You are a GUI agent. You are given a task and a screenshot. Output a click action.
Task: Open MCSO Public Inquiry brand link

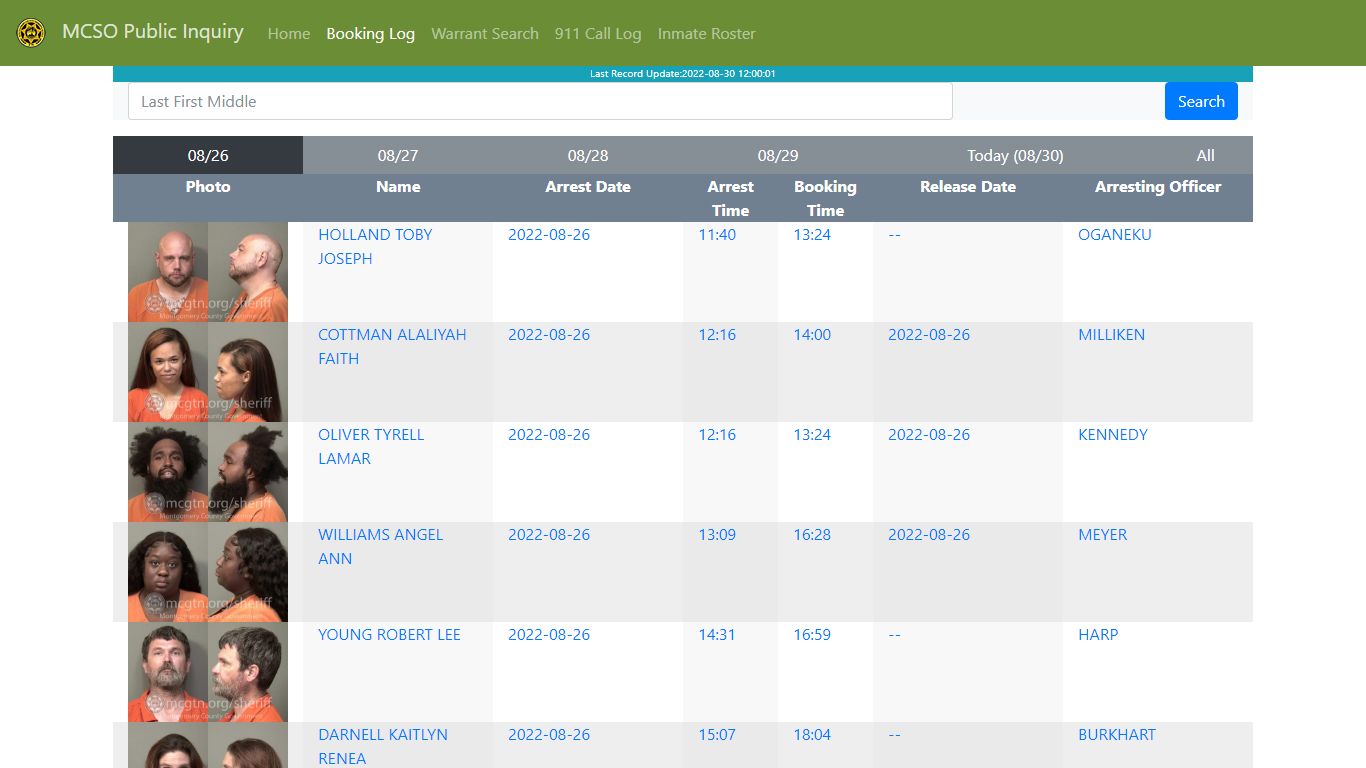152,32
